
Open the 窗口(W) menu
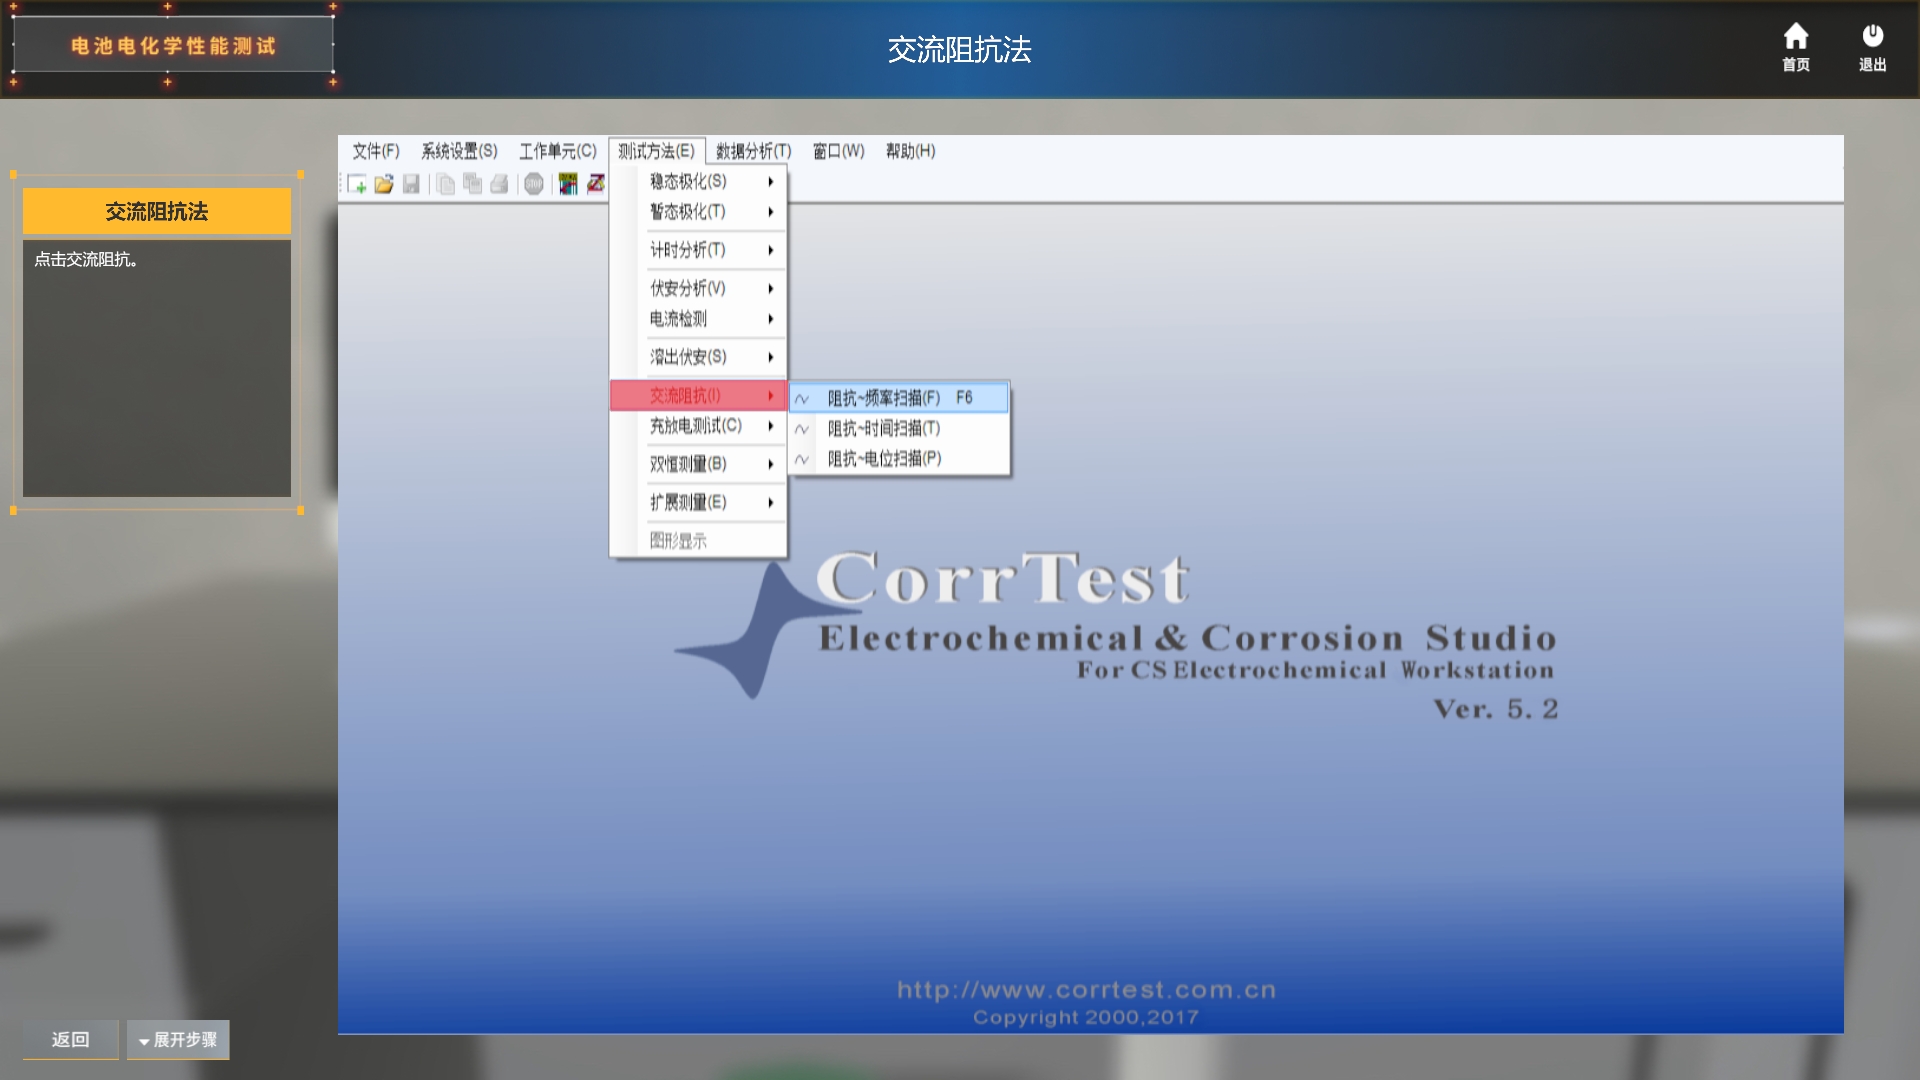[838, 151]
